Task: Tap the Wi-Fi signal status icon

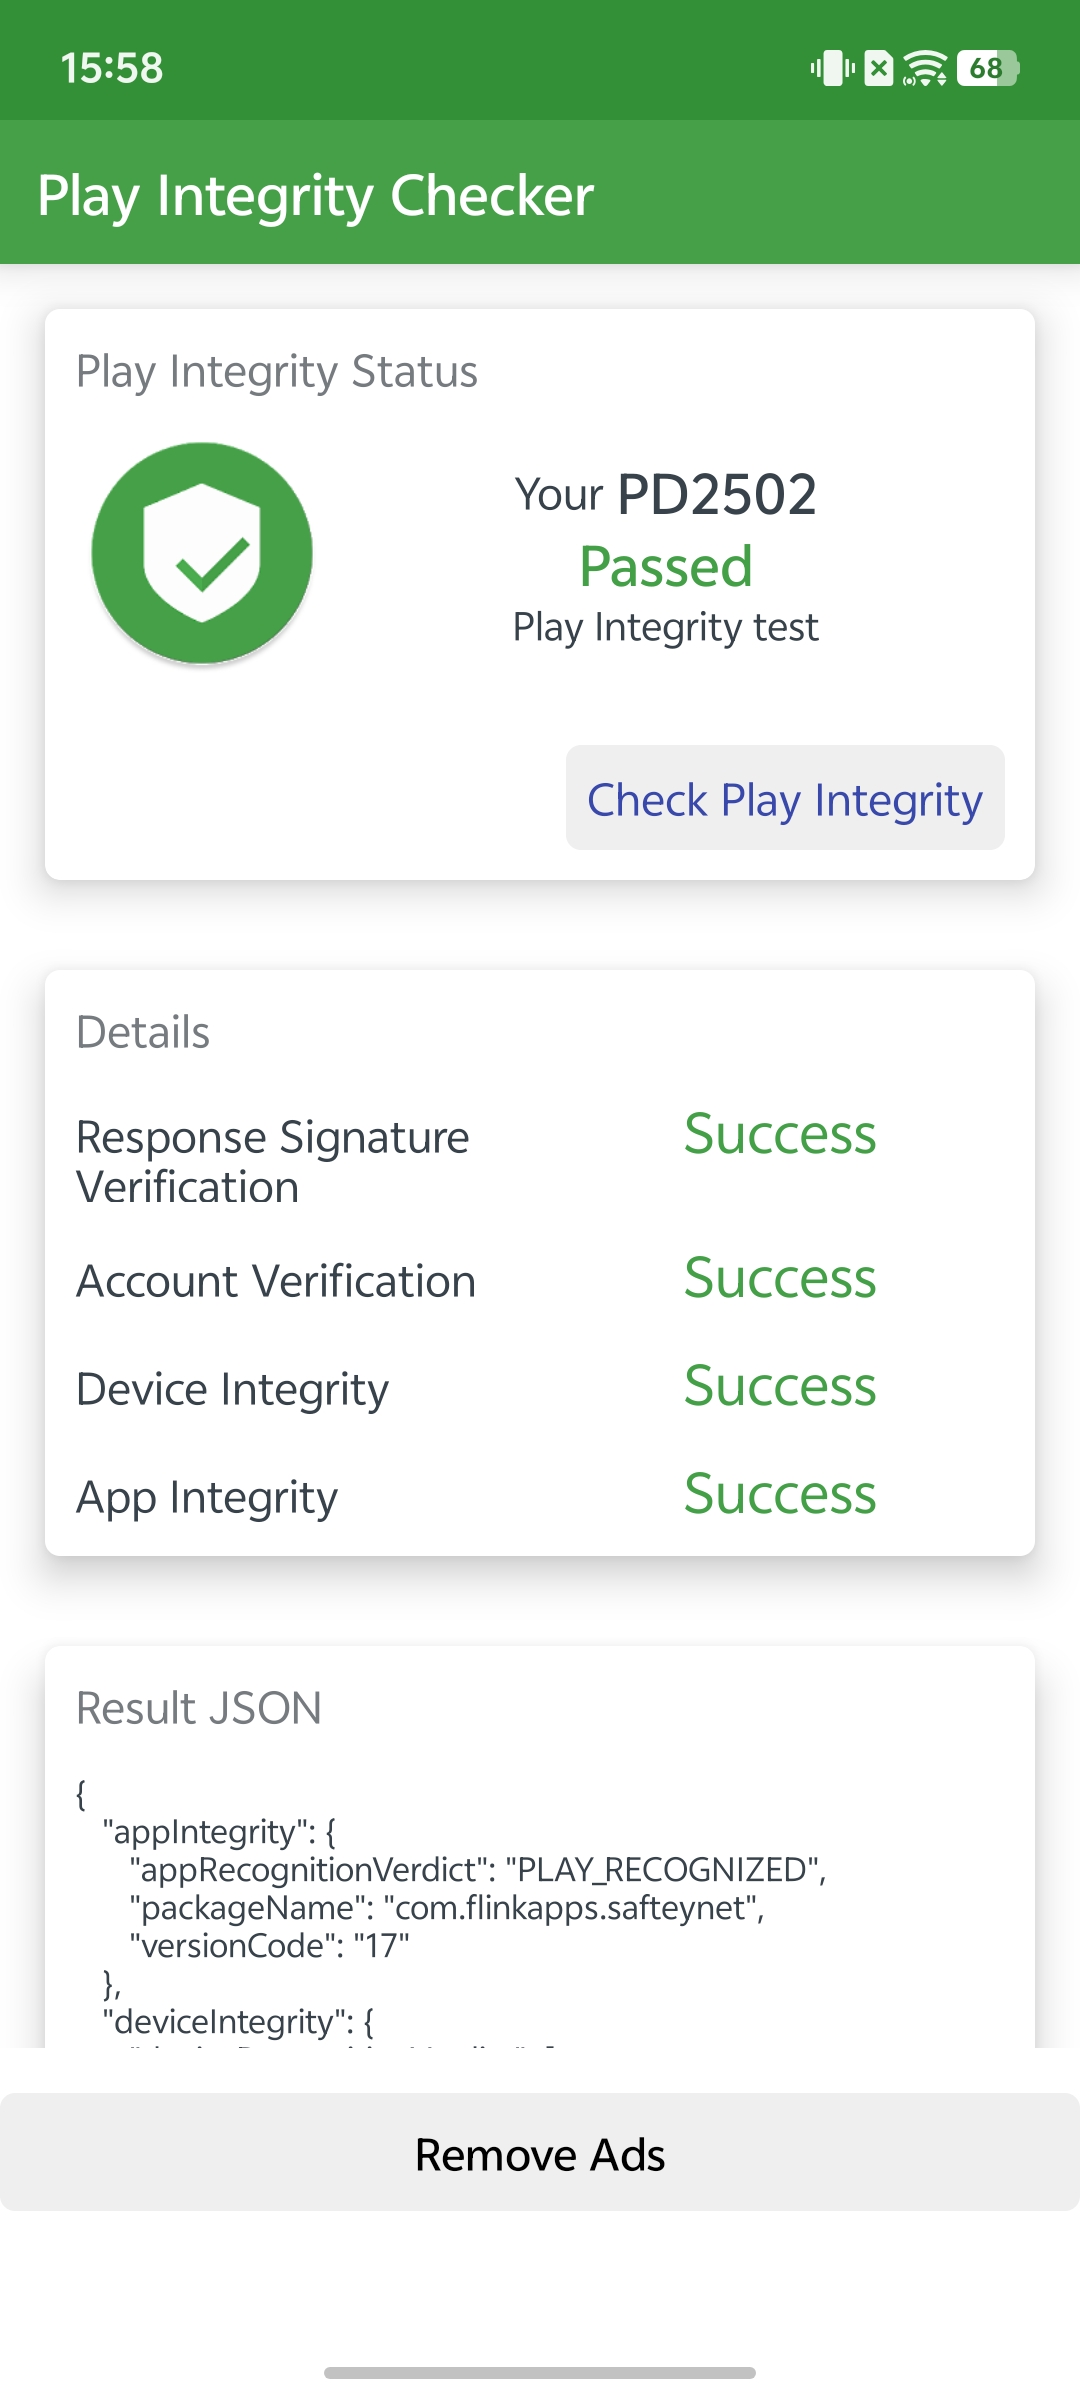Action: coord(925,68)
